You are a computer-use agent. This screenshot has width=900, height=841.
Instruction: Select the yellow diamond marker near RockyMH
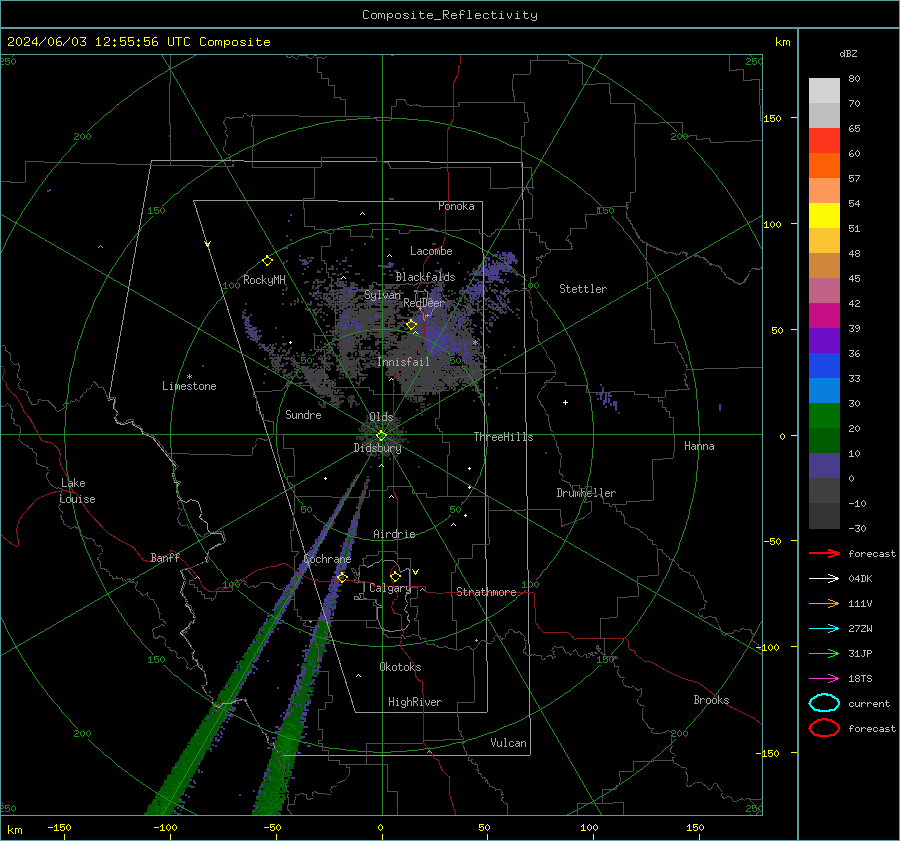pos(267,261)
